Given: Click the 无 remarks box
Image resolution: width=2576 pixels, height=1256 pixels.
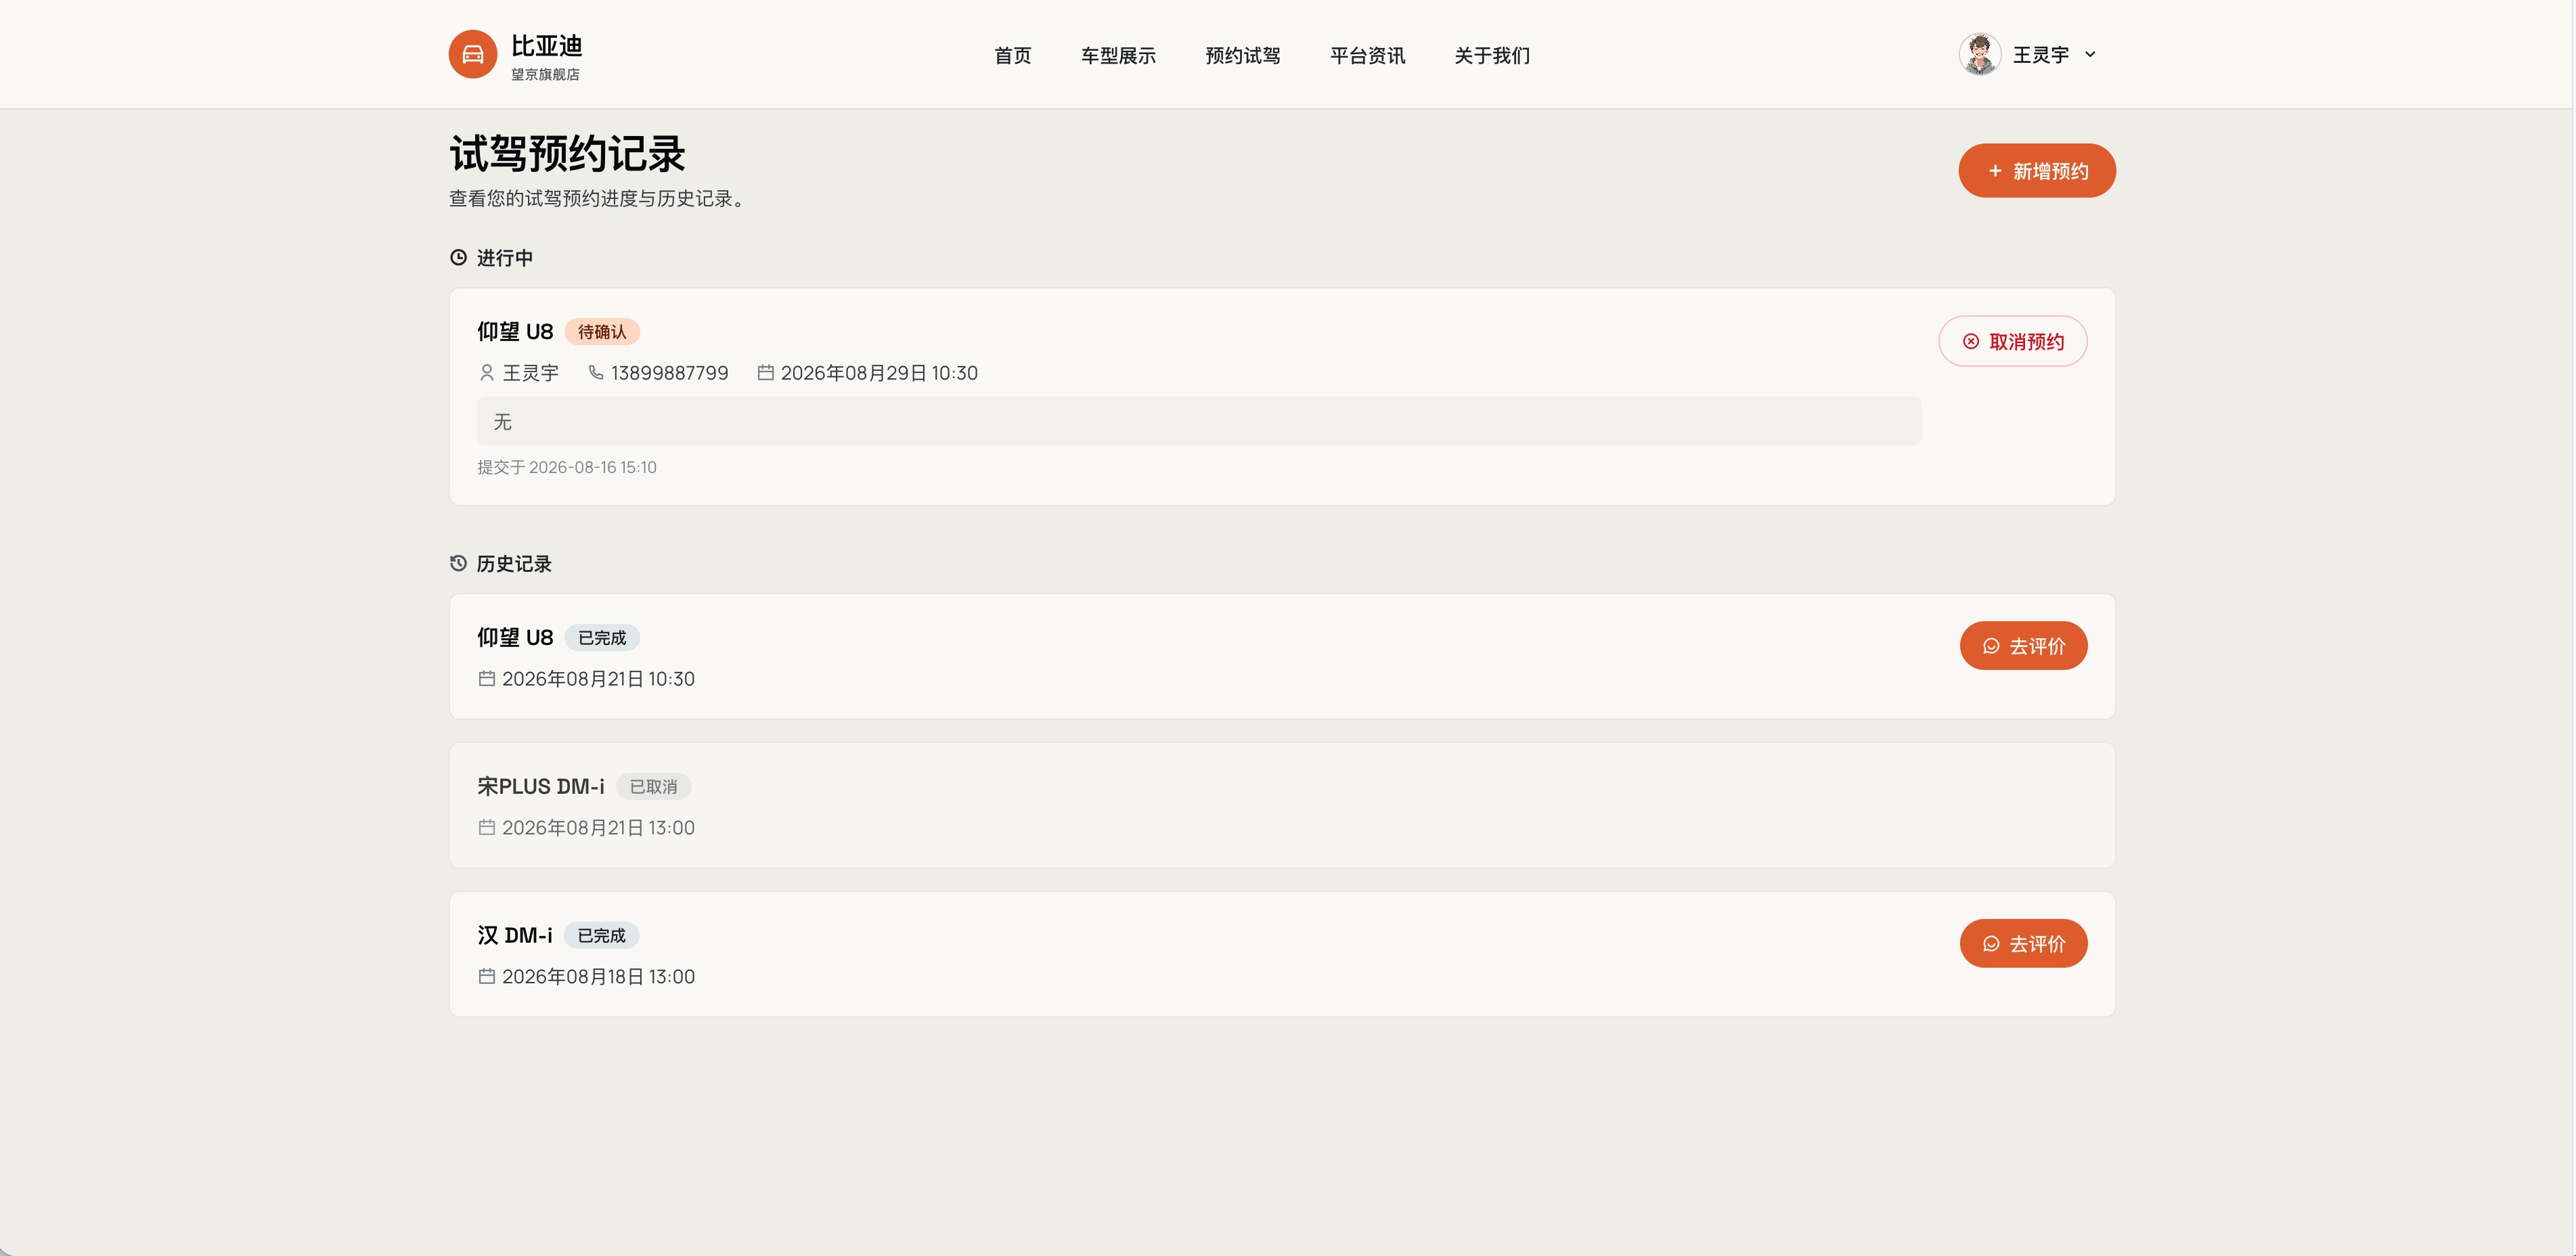Looking at the screenshot, I should point(1199,421).
